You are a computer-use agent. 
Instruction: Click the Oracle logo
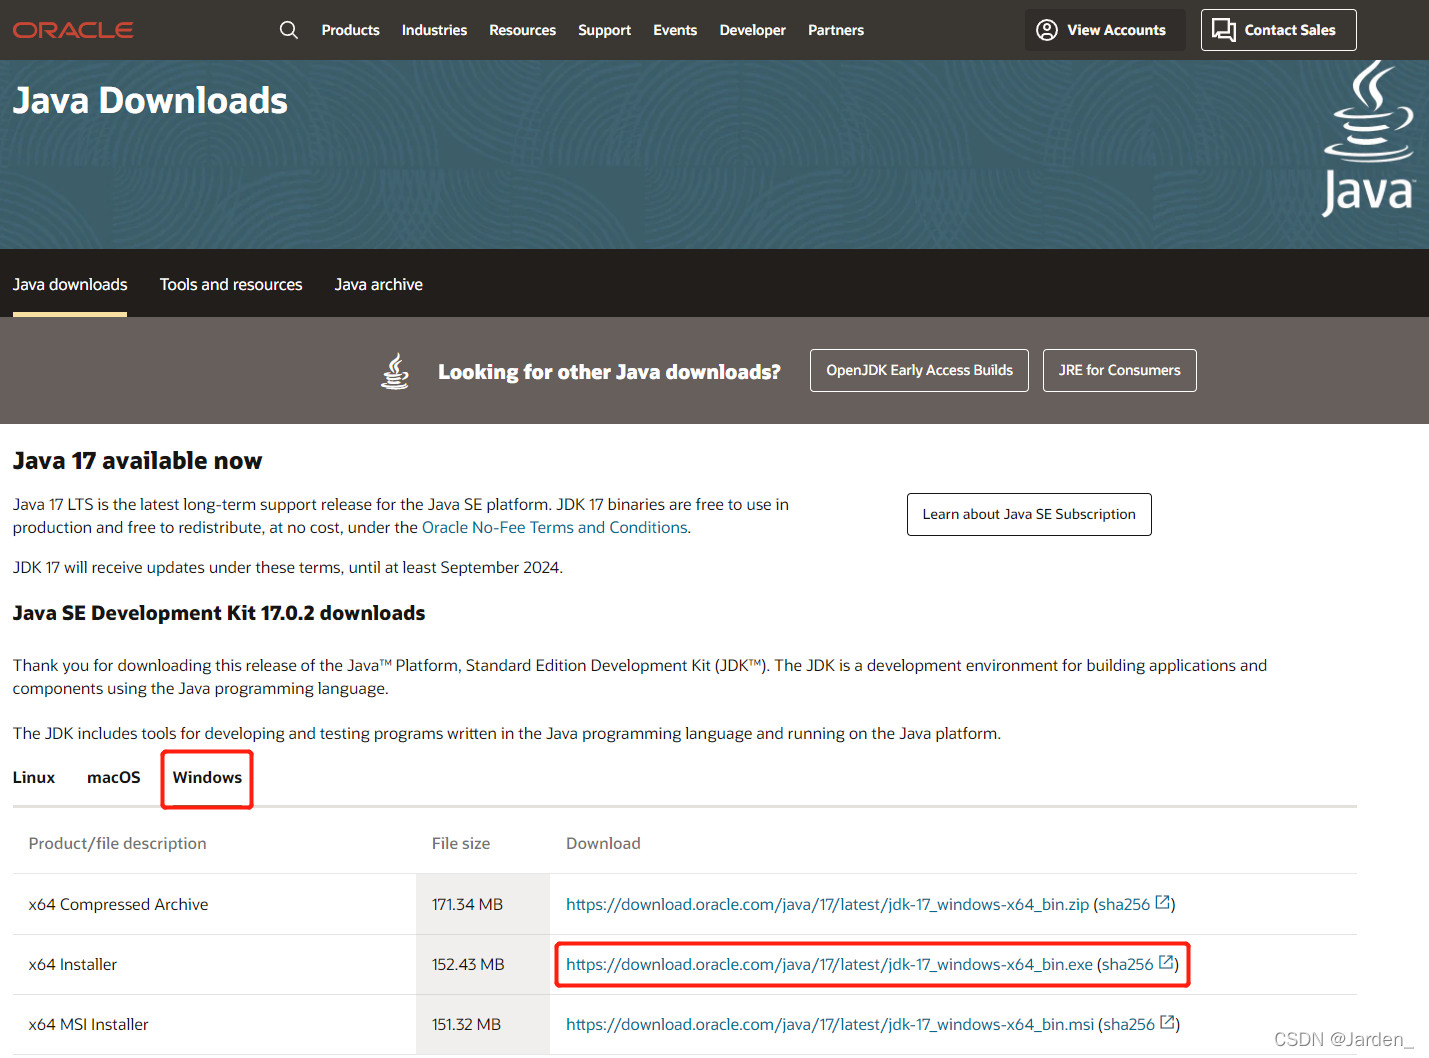click(73, 30)
